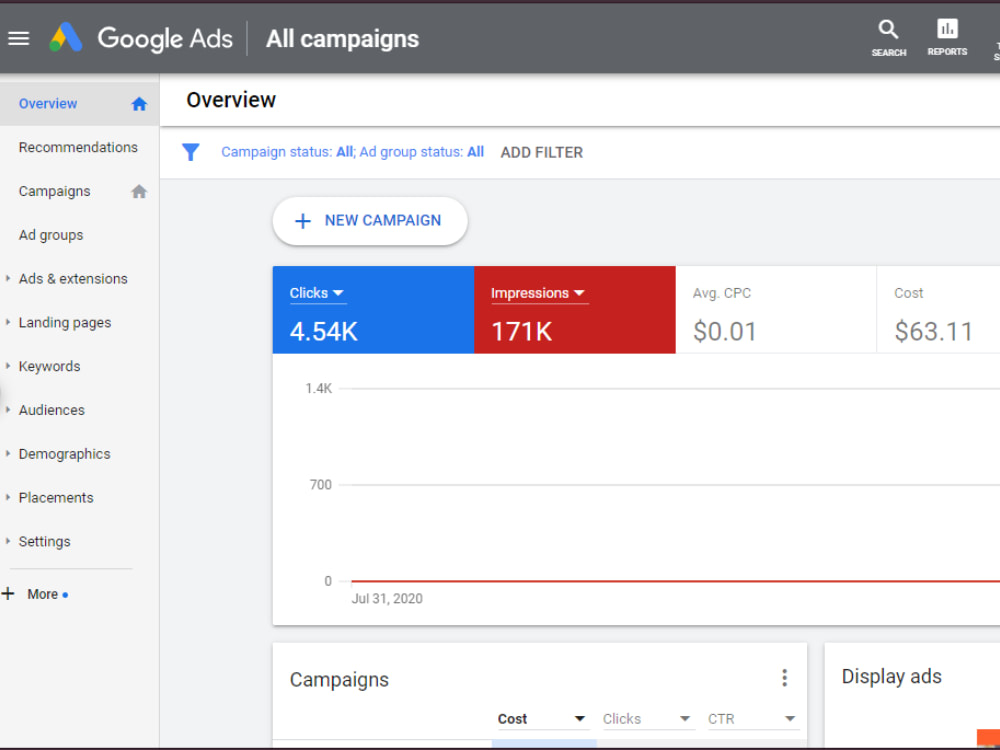Expand Audiences section

8,409
